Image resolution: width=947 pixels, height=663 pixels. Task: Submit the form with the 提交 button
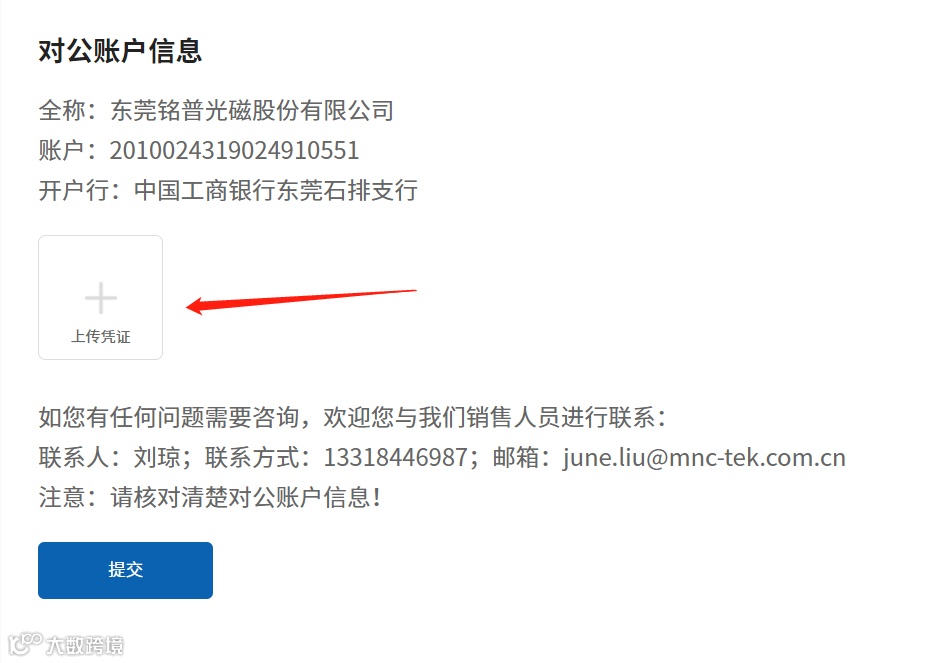pyautogui.click(x=125, y=570)
